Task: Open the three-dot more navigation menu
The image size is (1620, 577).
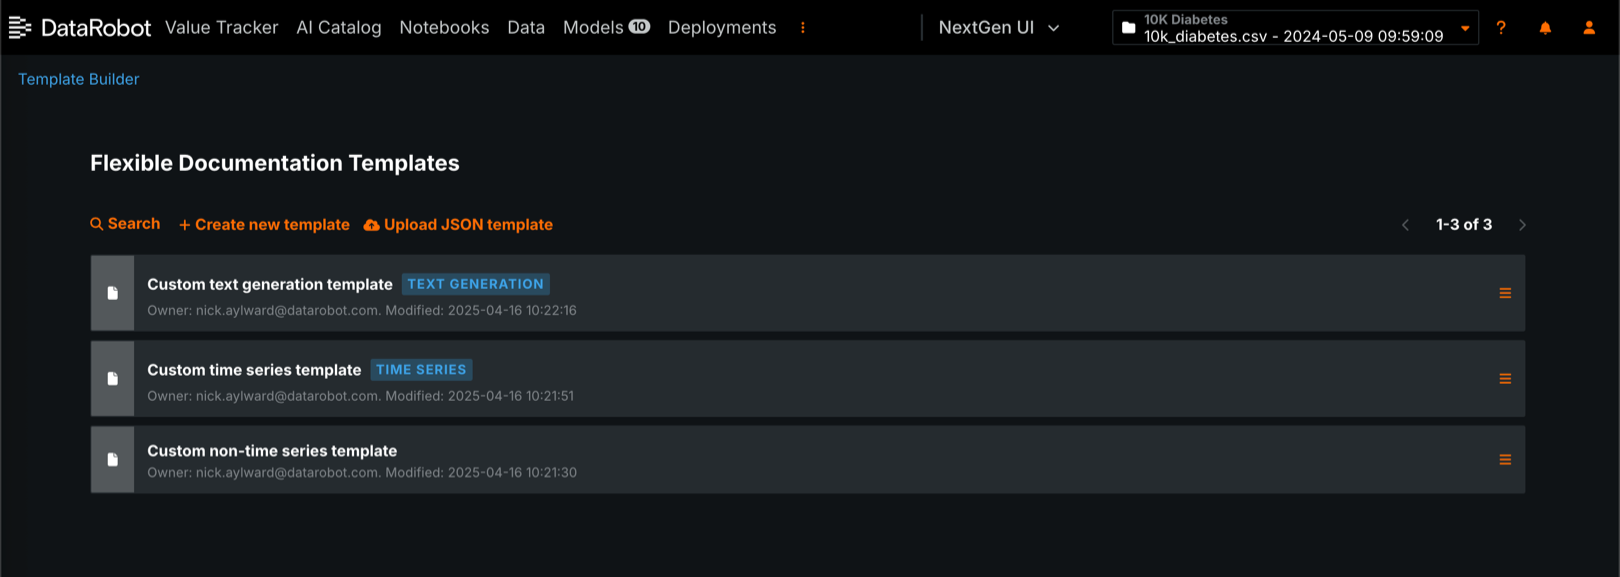Action: pyautogui.click(x=803, y=28)
